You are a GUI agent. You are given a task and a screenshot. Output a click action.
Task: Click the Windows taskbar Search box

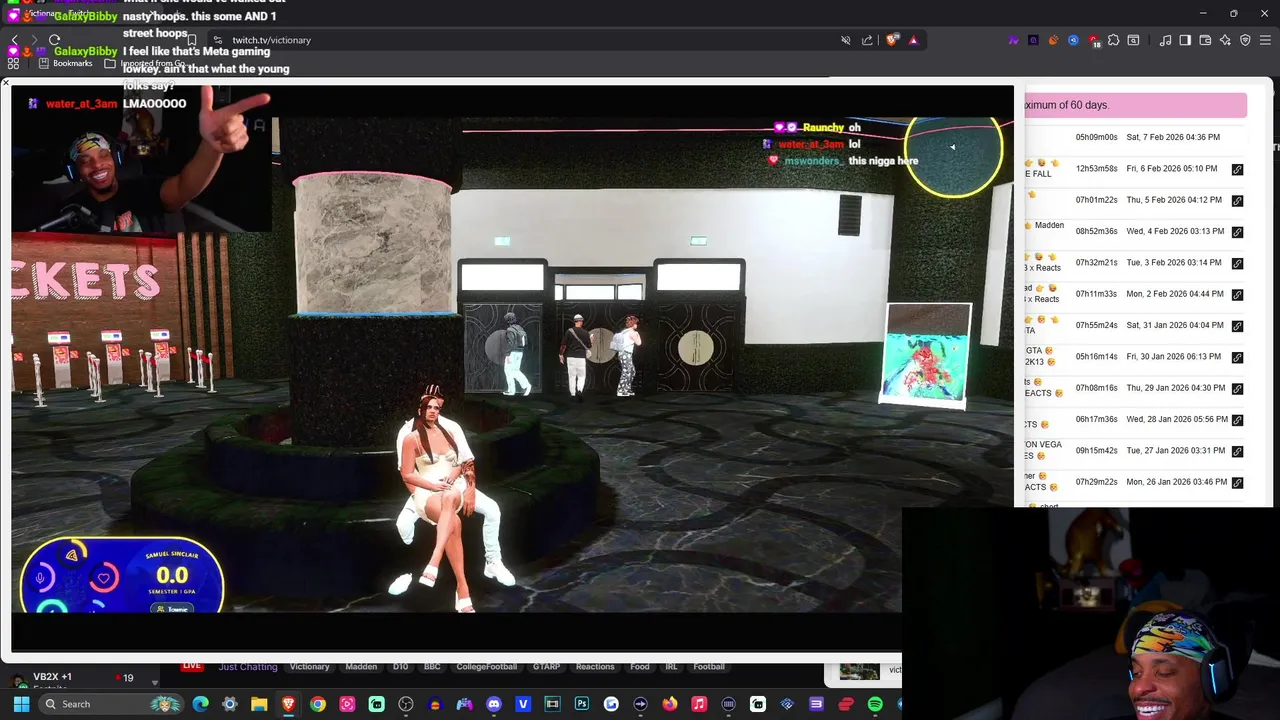pos(112,704)
